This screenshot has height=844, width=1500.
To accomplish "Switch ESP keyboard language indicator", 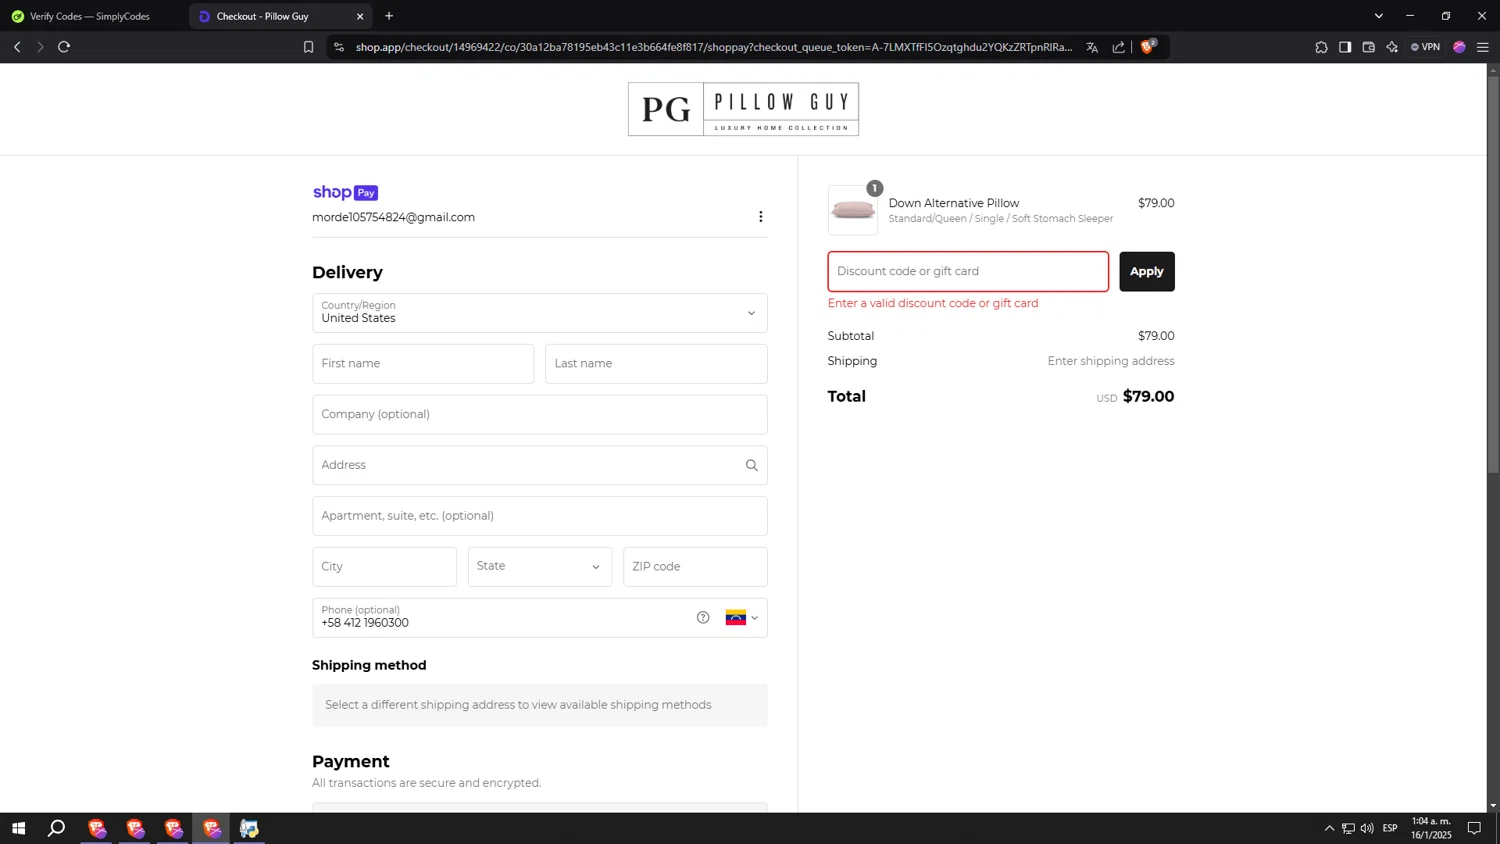I will pos(1390,828).
